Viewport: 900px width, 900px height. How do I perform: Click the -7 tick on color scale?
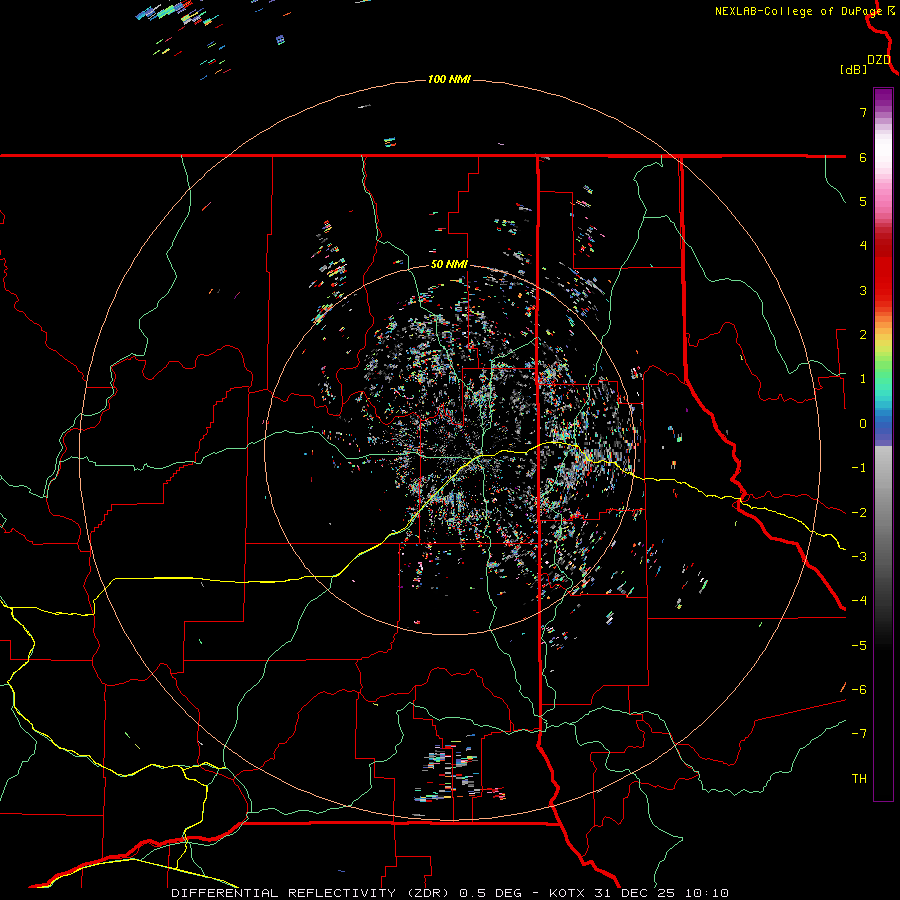click(859, 734)
